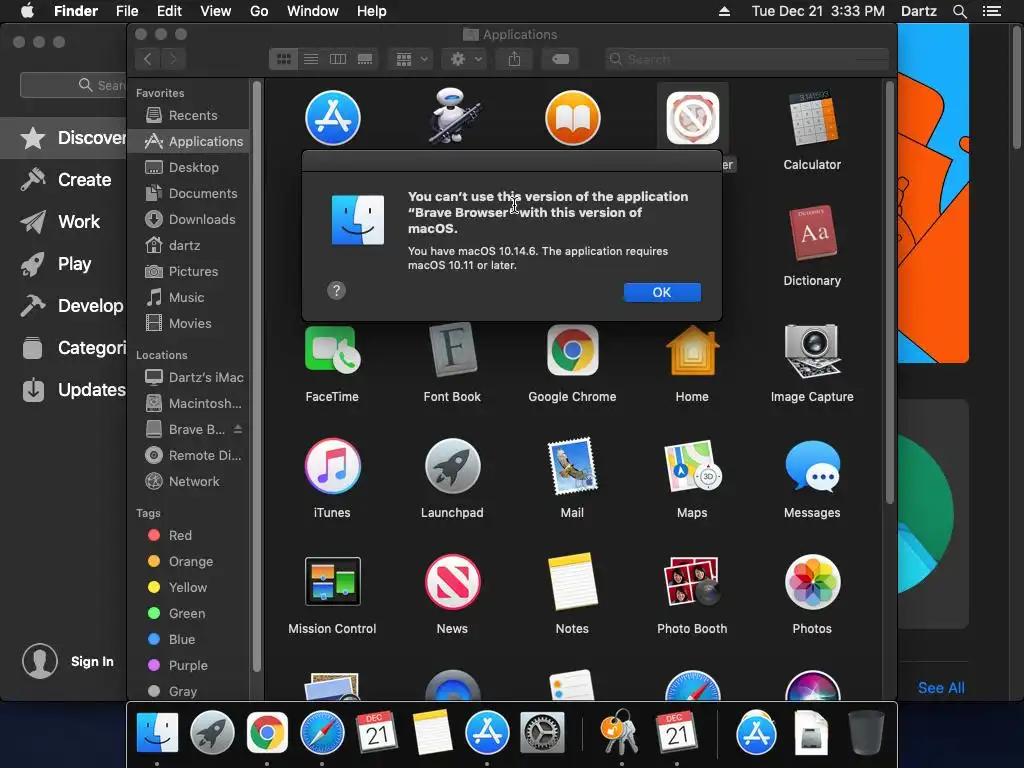1024x768 pixels.
Task: Open Create section in App Store window
Action: [x=64, y=180]
